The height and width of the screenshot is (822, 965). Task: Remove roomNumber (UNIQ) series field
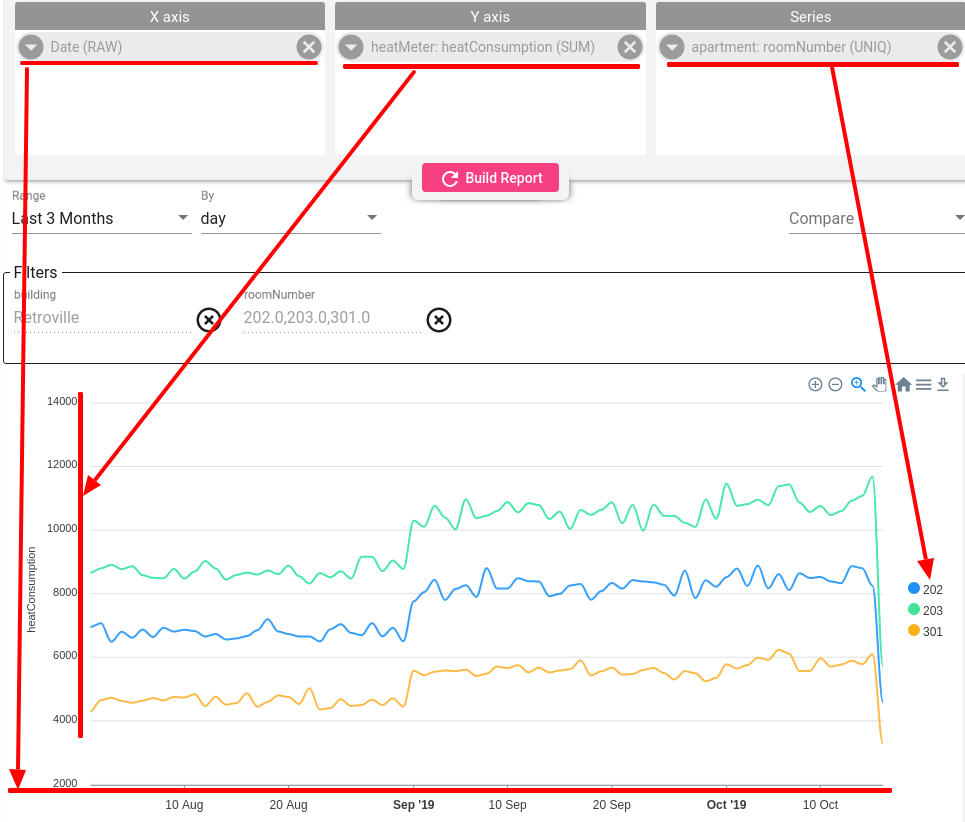[x=950, y=47]
